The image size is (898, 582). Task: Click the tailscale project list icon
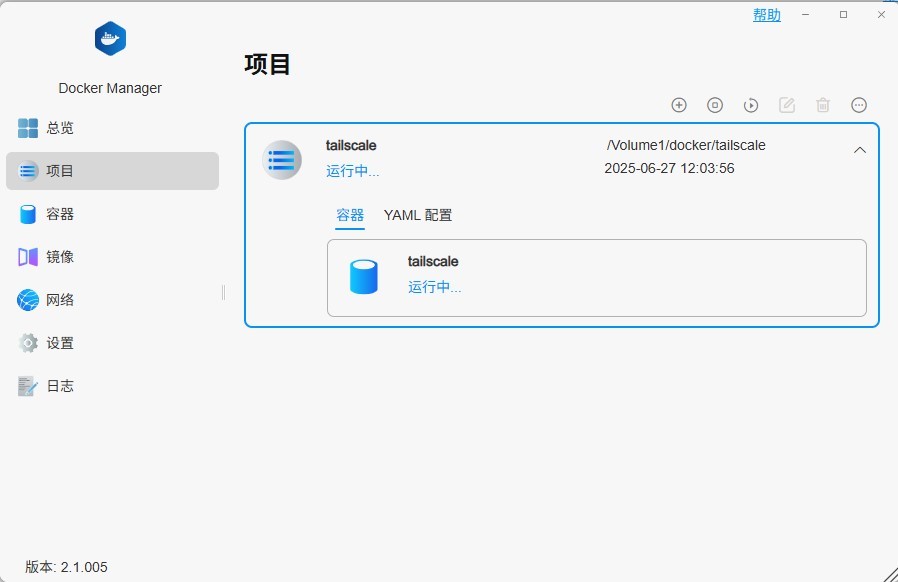(x=282, y=160)
